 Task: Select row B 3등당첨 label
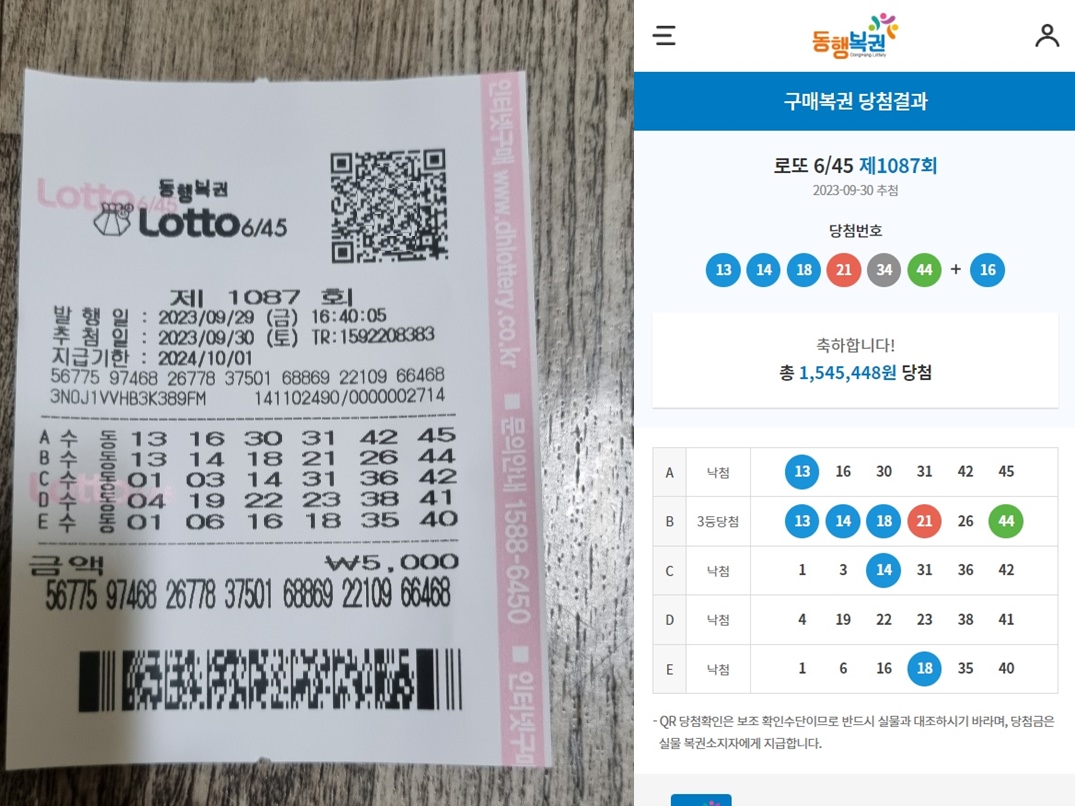(718, 522)
